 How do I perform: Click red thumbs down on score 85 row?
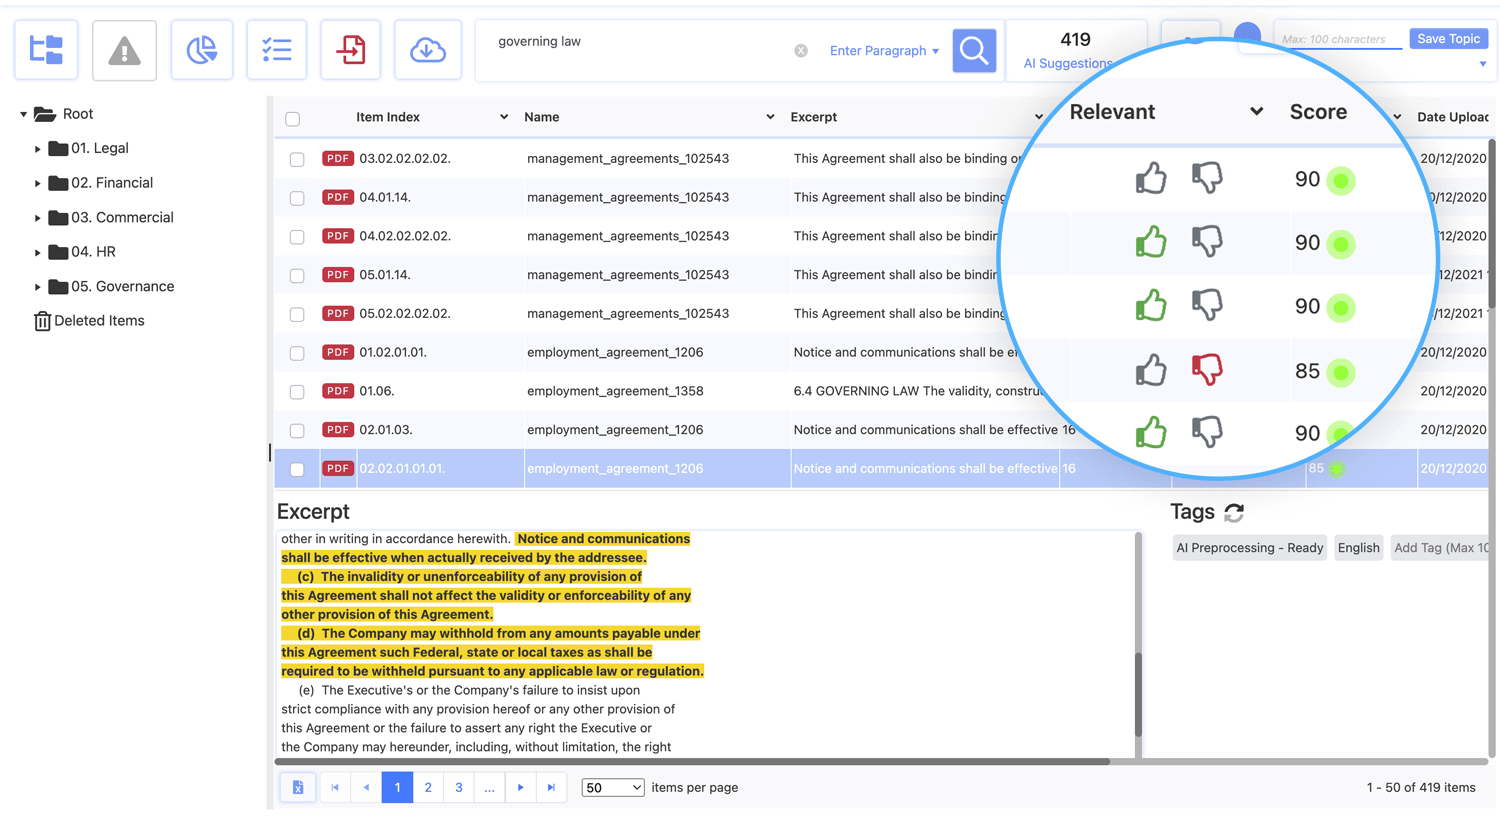(1207, 370)
